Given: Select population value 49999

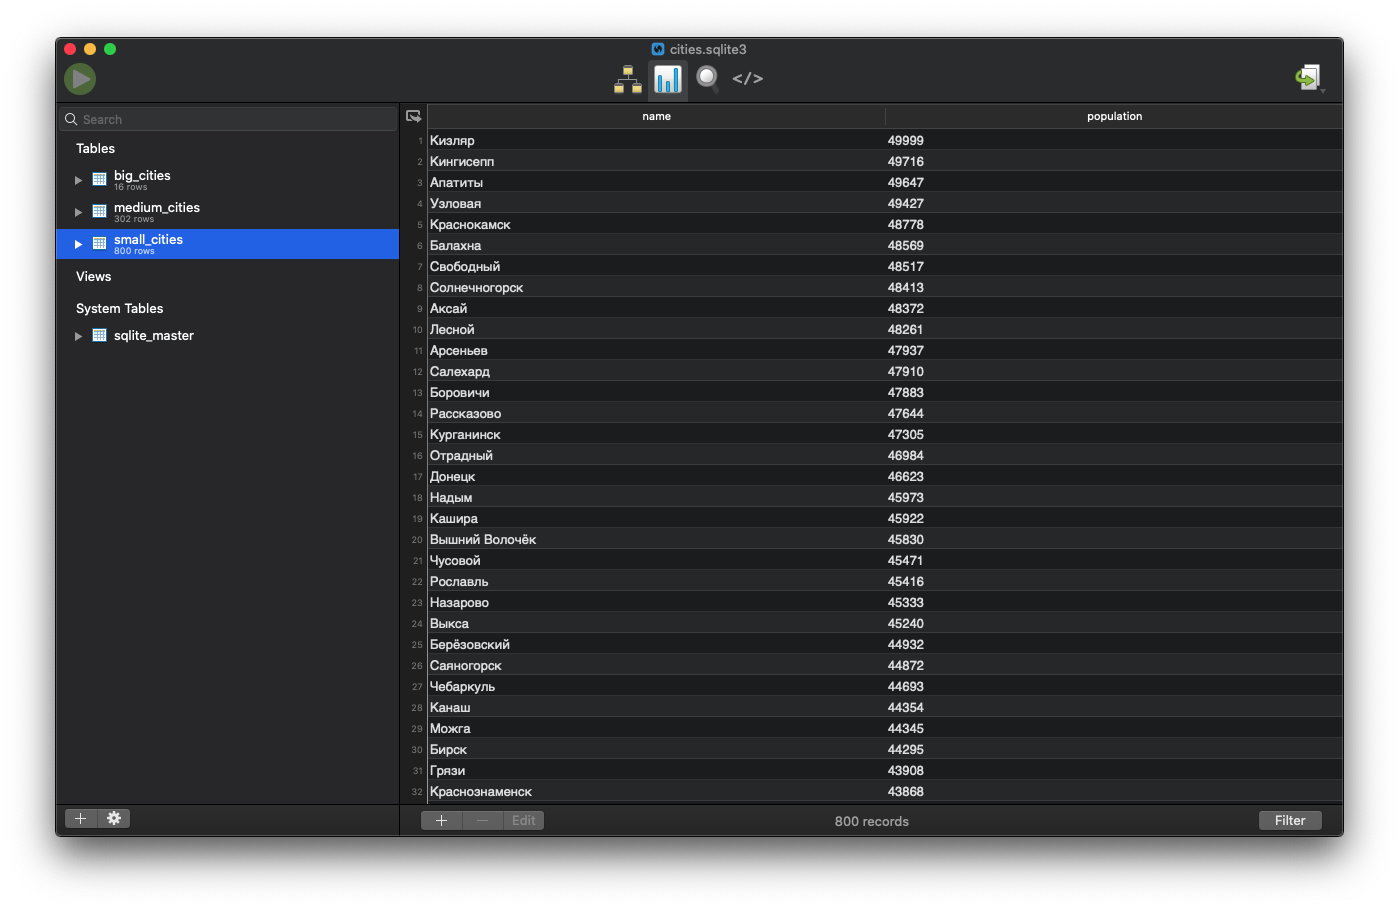Looking at the screenshot, I should pos(1114,140).
